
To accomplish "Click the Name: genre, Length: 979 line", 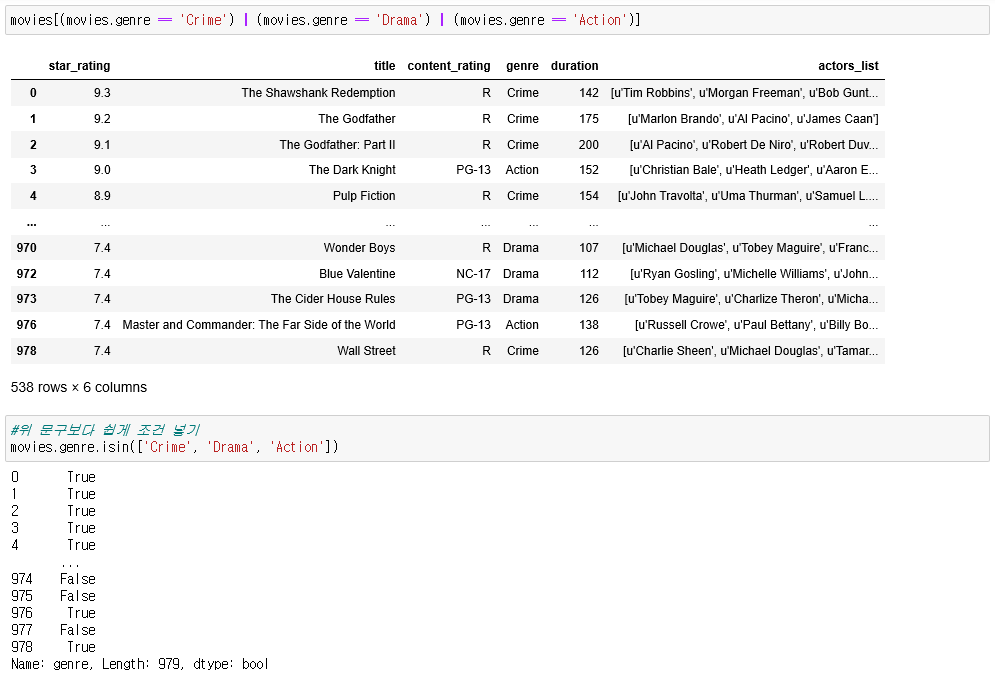I will pyautogui.click(x=140, y=664).
